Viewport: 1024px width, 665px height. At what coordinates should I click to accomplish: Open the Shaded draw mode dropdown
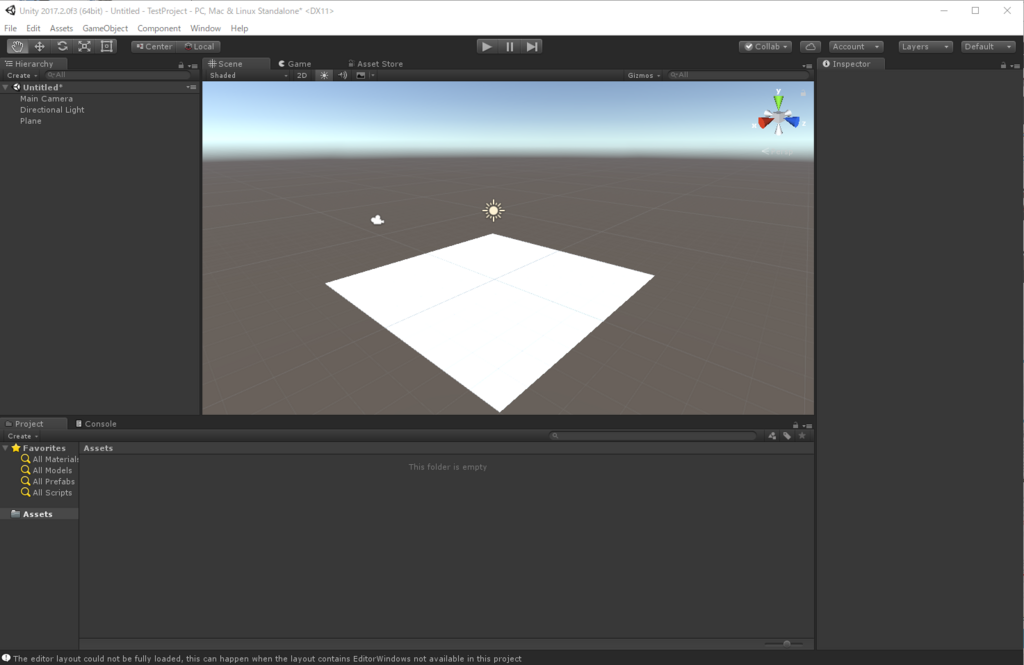(x=248, y=75)
